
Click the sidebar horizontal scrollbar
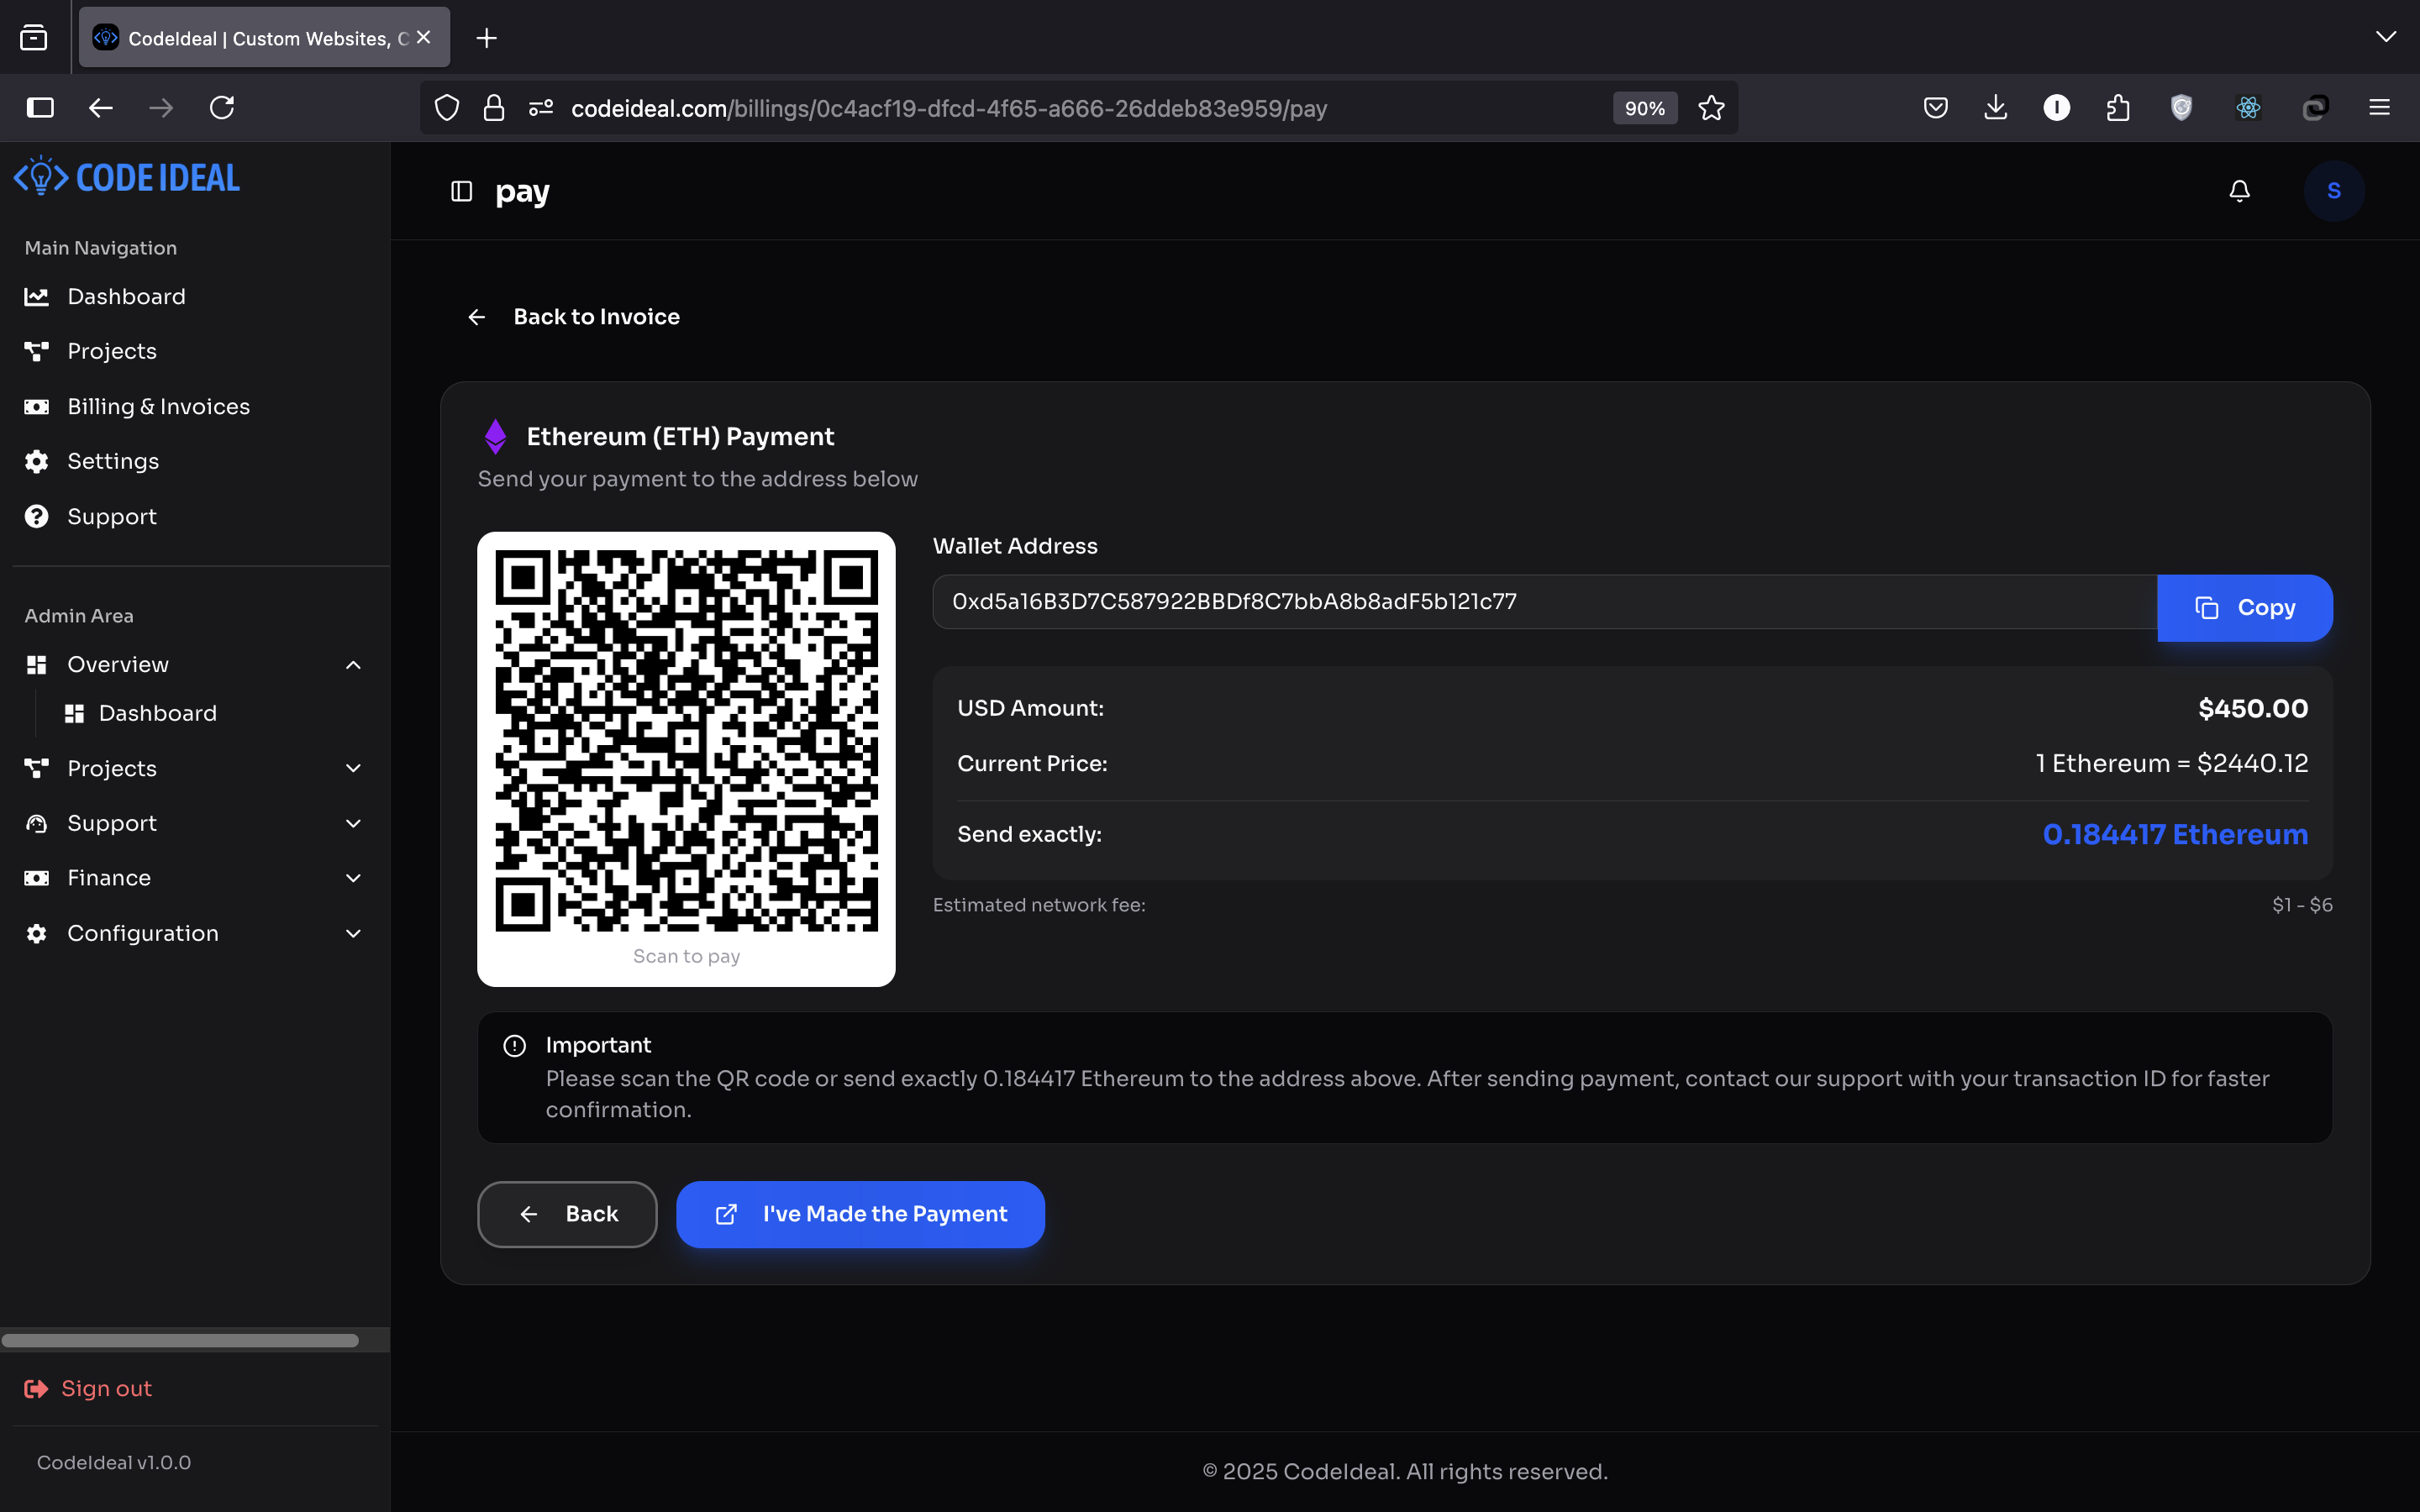(x=180, y=1340)
